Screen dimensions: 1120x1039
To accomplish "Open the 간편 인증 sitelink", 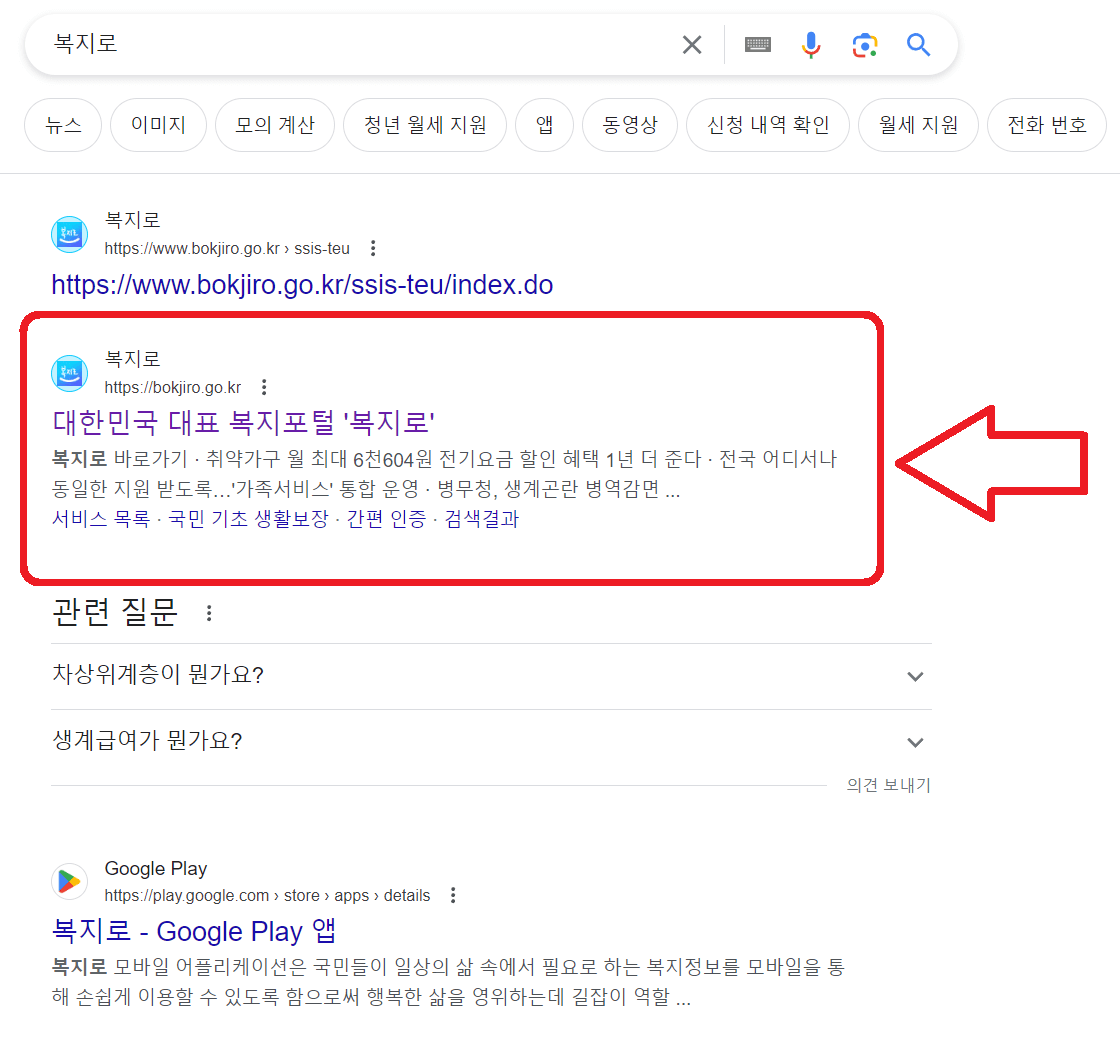I will tap(386, 518).
